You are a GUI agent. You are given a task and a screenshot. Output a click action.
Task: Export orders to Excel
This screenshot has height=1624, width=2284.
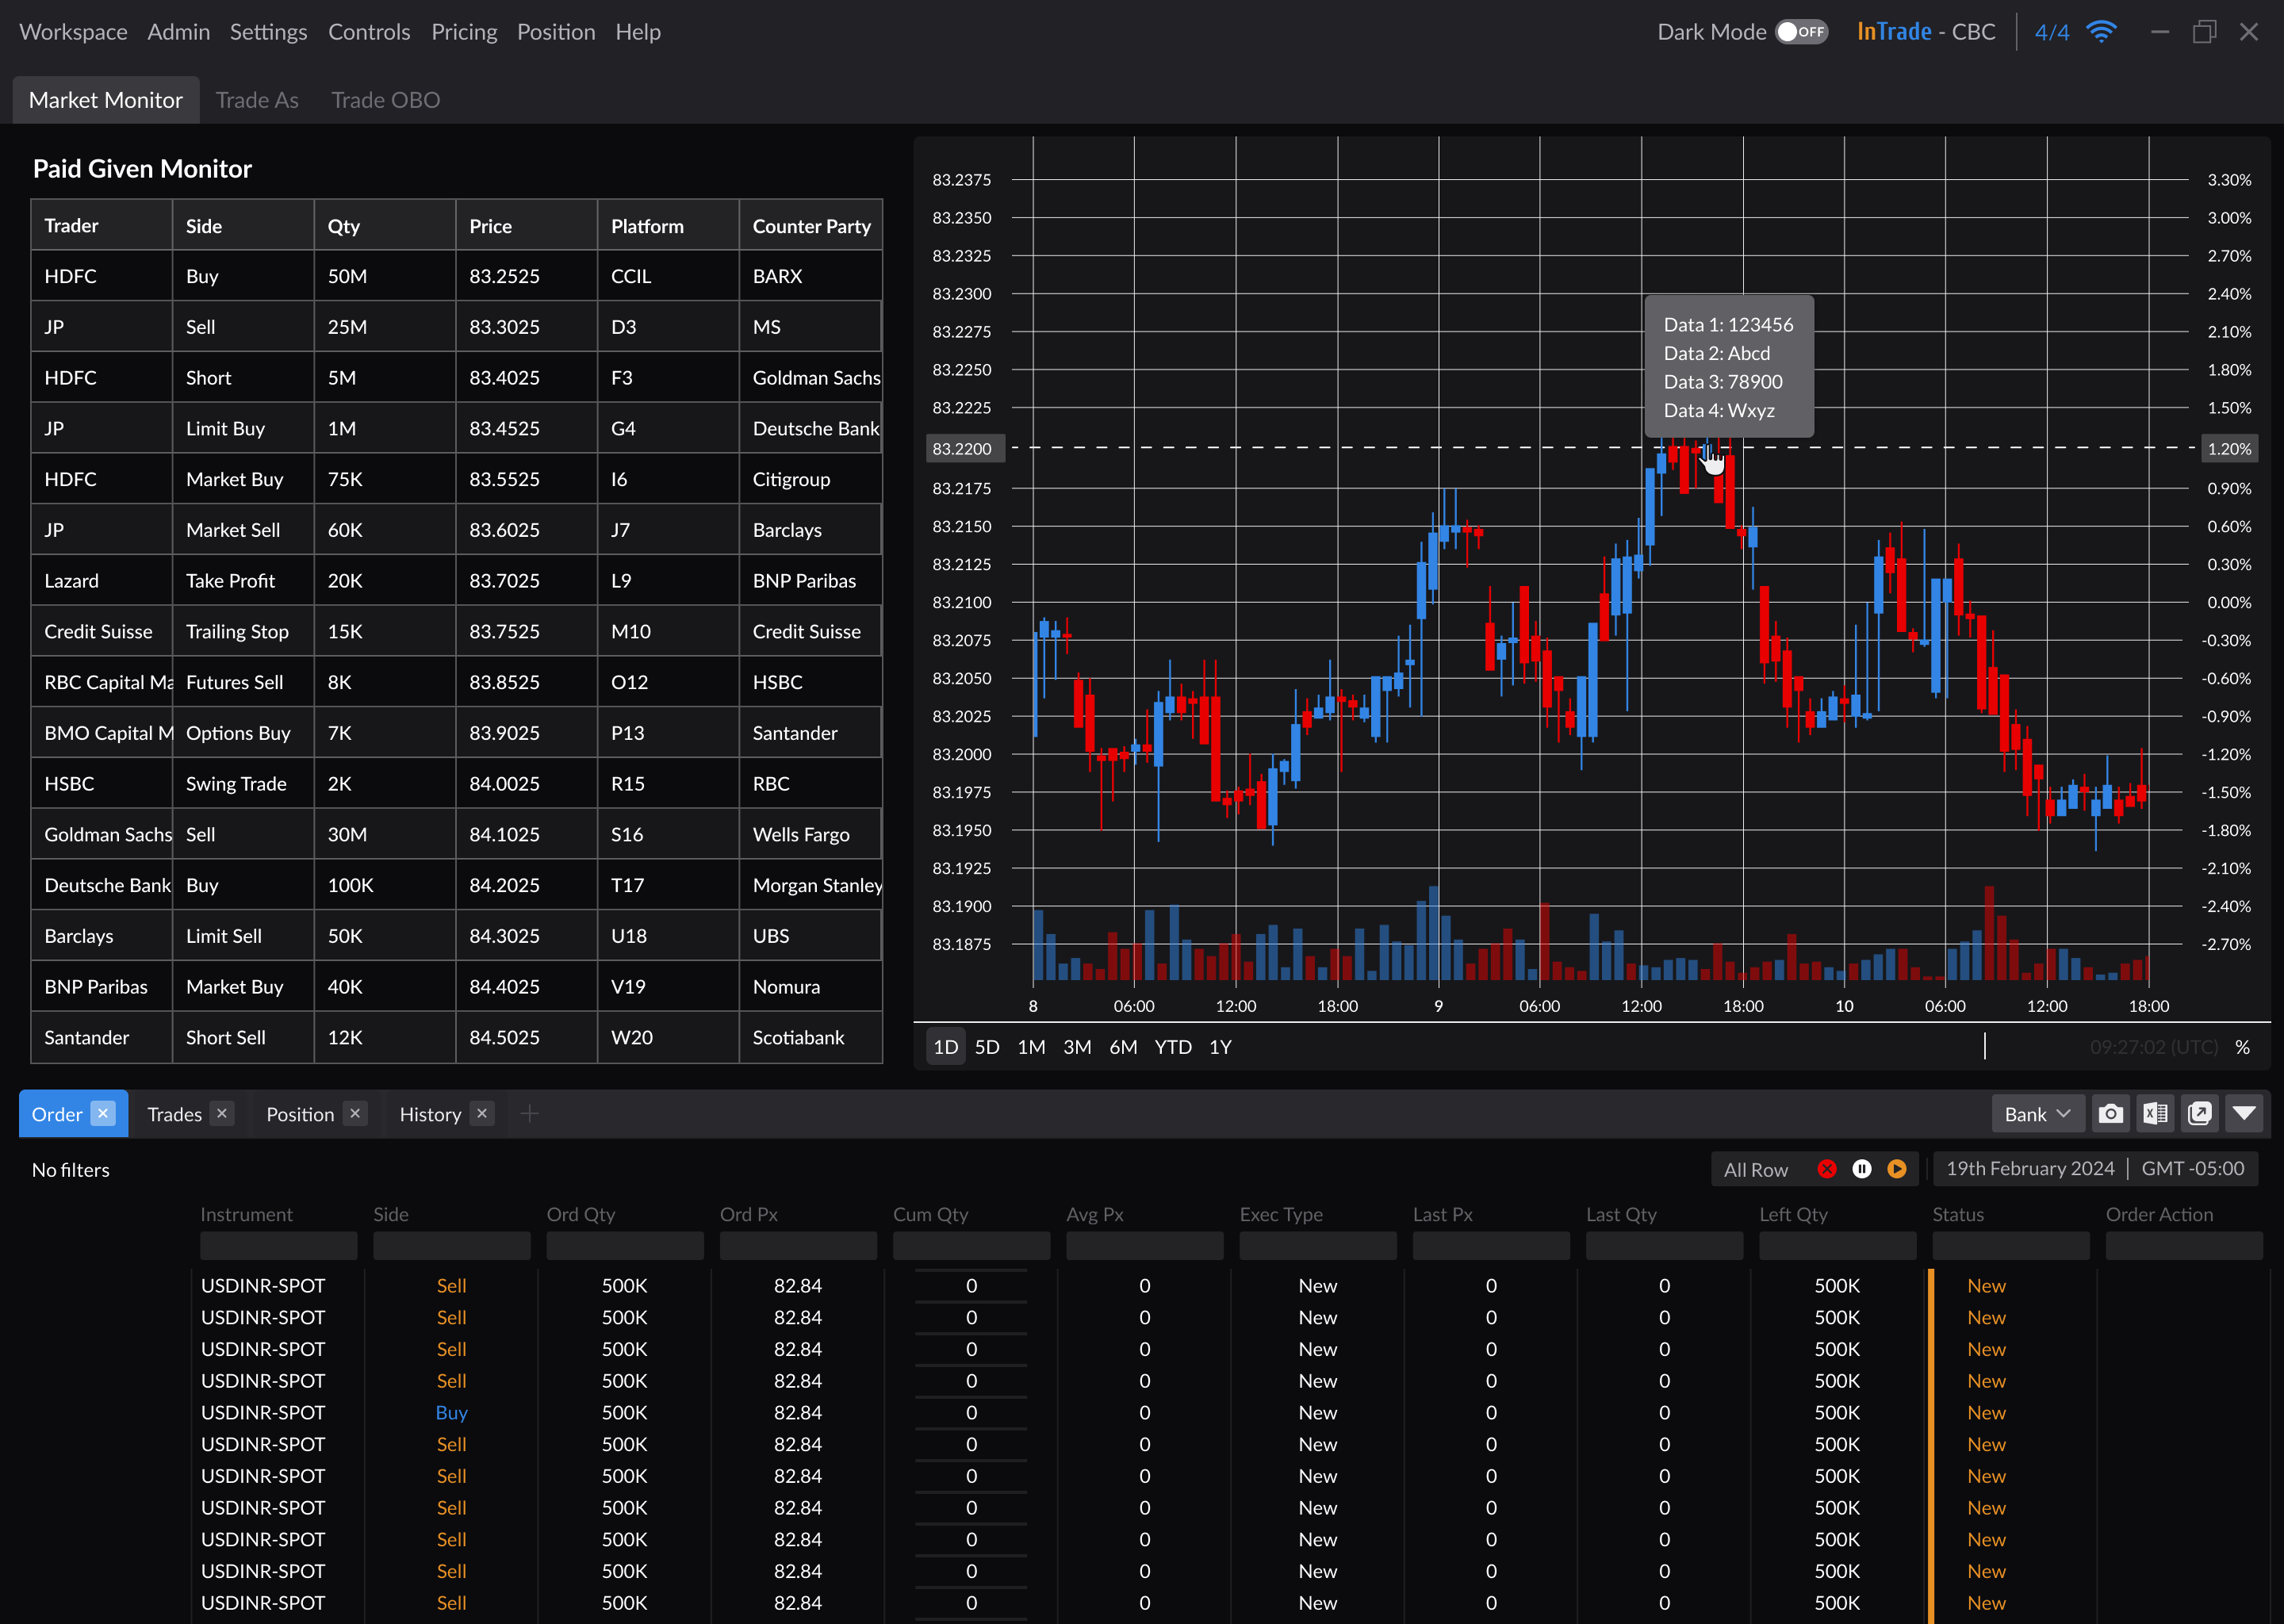[2155, 1114]
